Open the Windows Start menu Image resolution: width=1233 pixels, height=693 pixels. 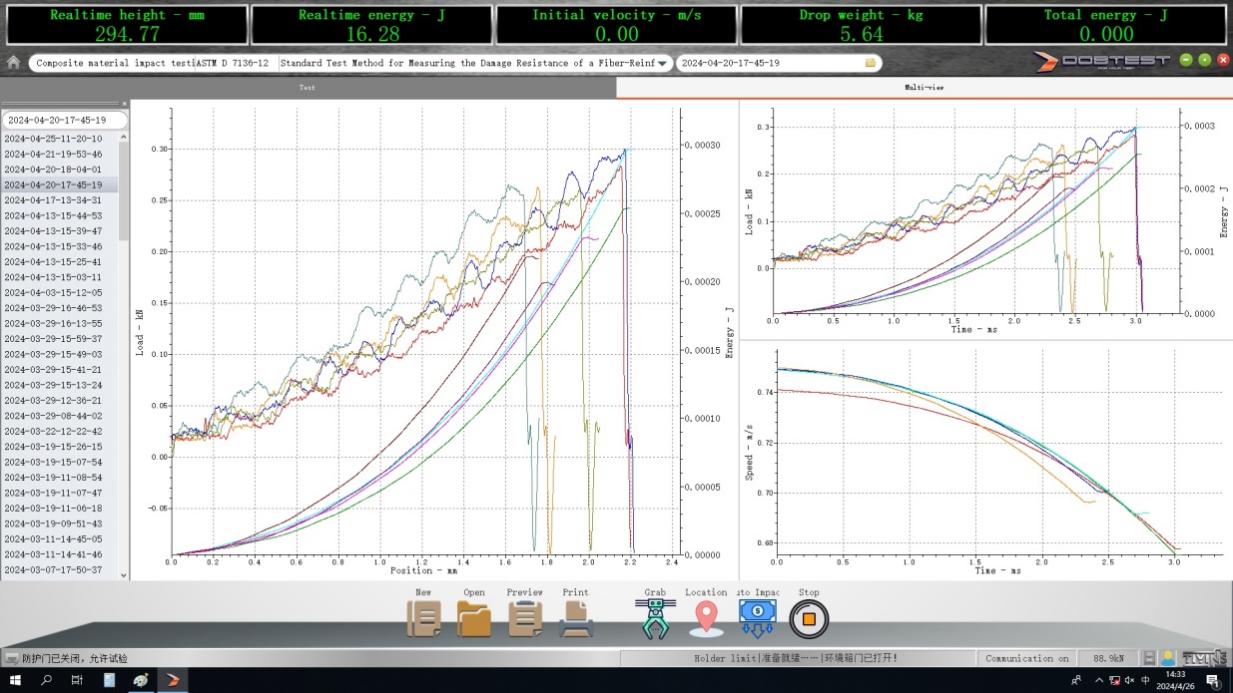click(x=15, y=680)
